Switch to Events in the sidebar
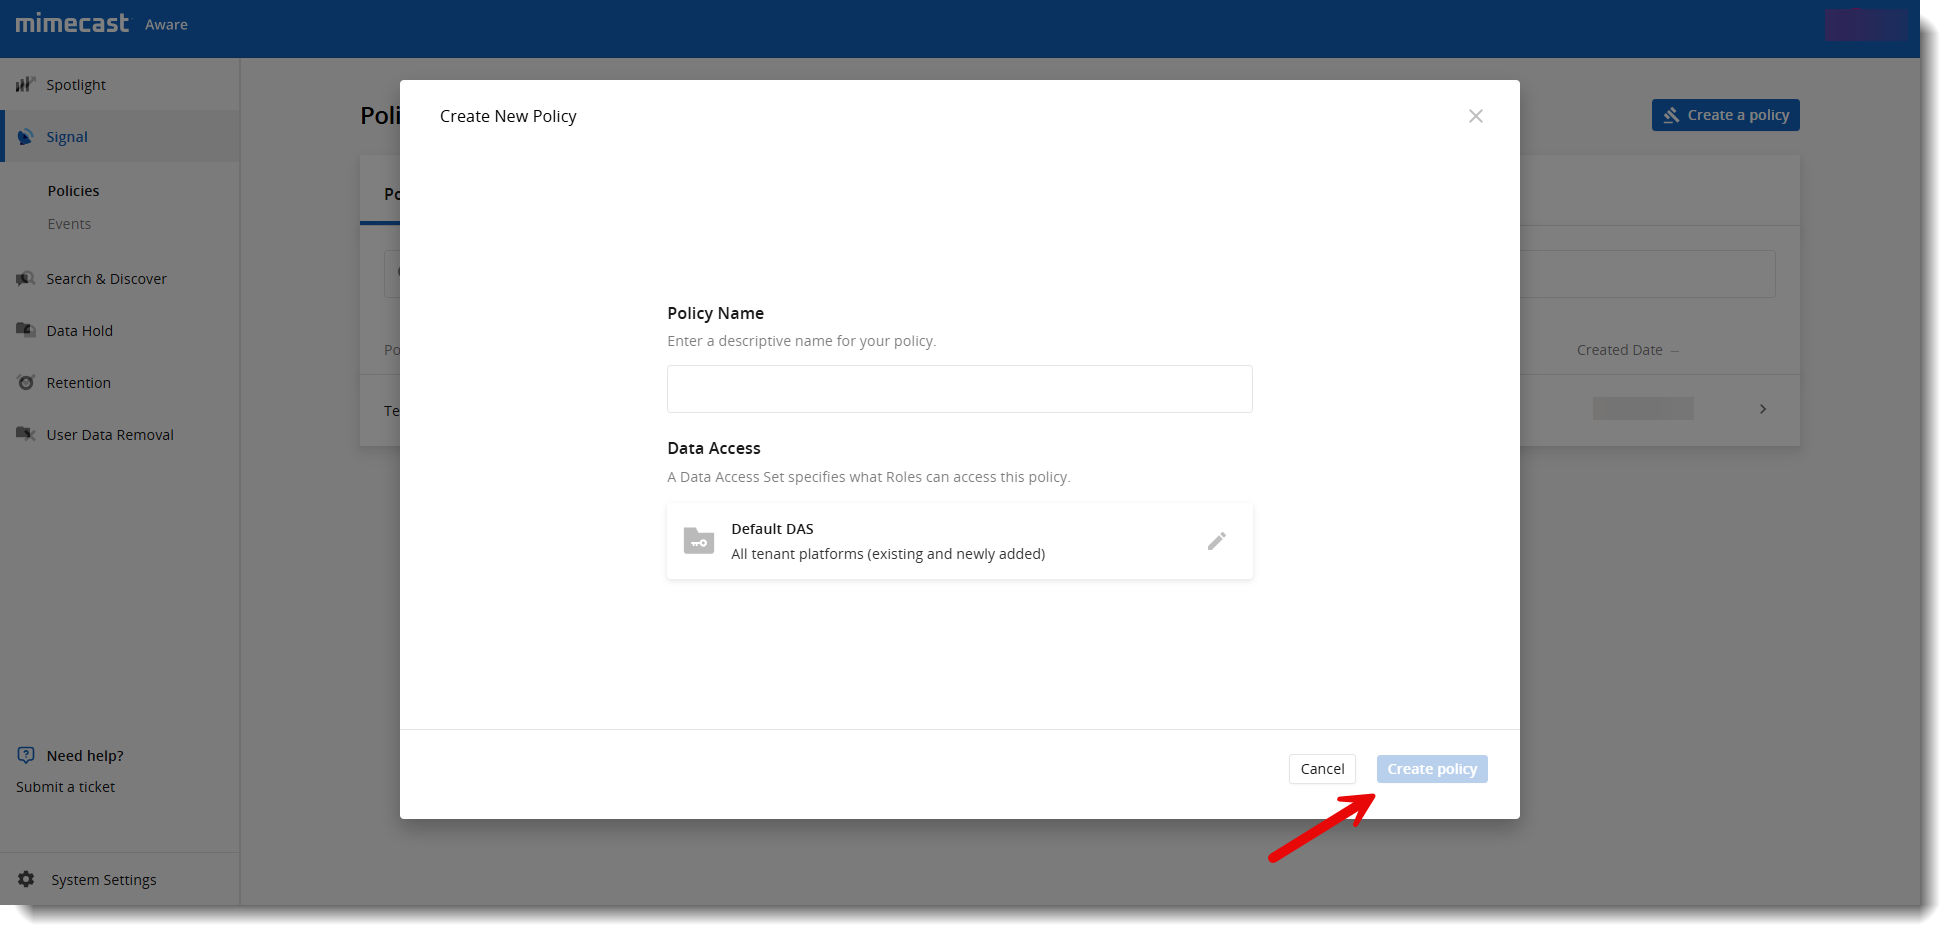1954x939 pixels. click(x=69, y=223)
